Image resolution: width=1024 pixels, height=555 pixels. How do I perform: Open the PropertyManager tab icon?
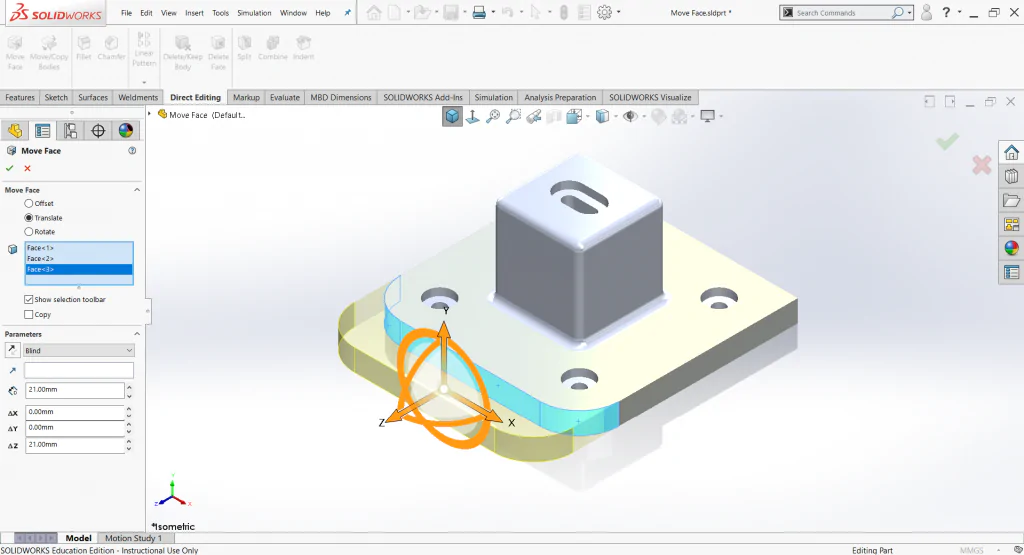(x=42, y=131)
